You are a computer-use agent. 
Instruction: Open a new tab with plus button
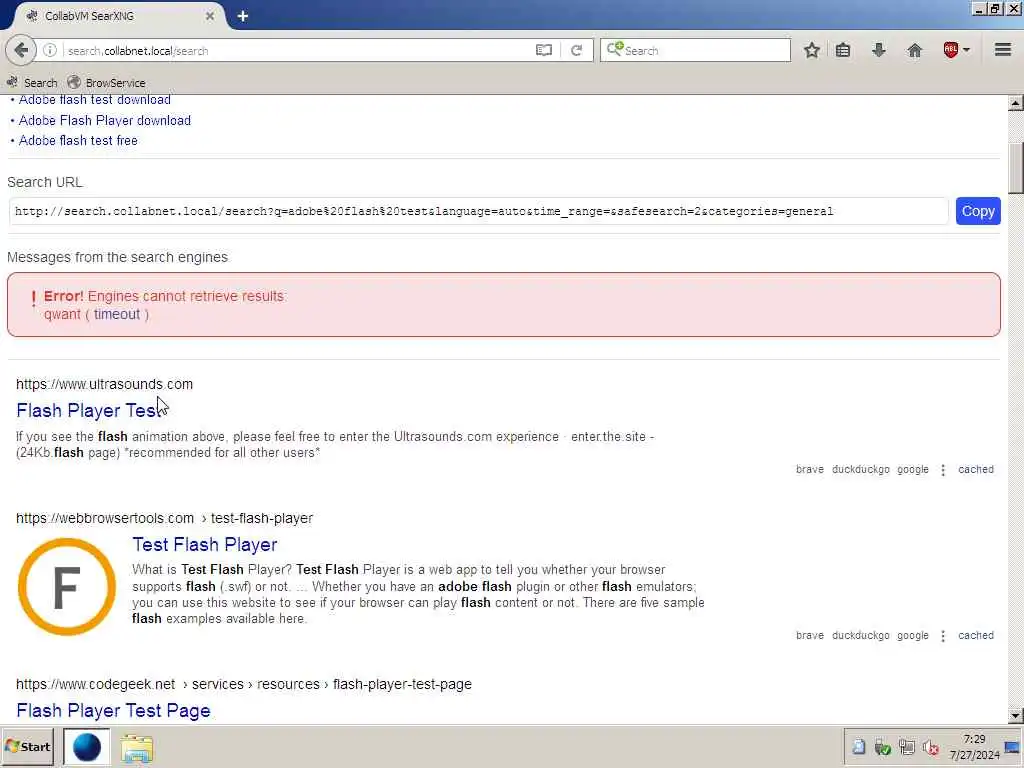(243, 16)
